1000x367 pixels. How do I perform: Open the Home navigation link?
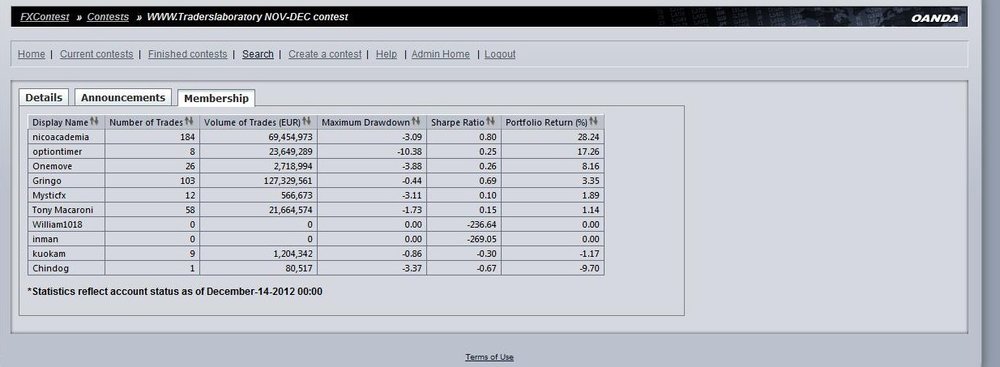[x=31, y=54]
